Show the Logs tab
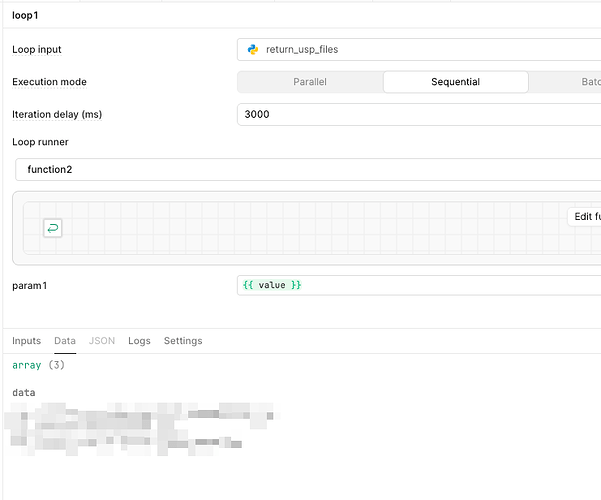 click(x=139, y=341)
